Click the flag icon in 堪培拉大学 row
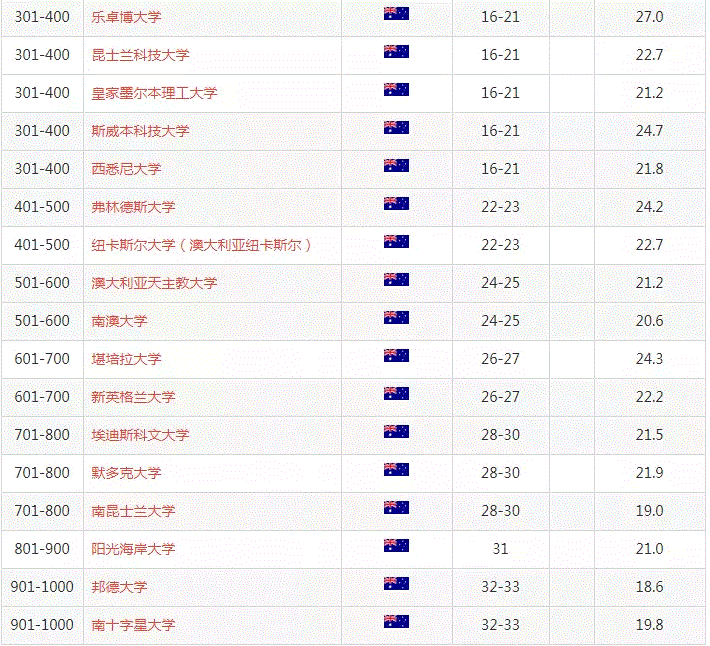 tap(396, 356)
